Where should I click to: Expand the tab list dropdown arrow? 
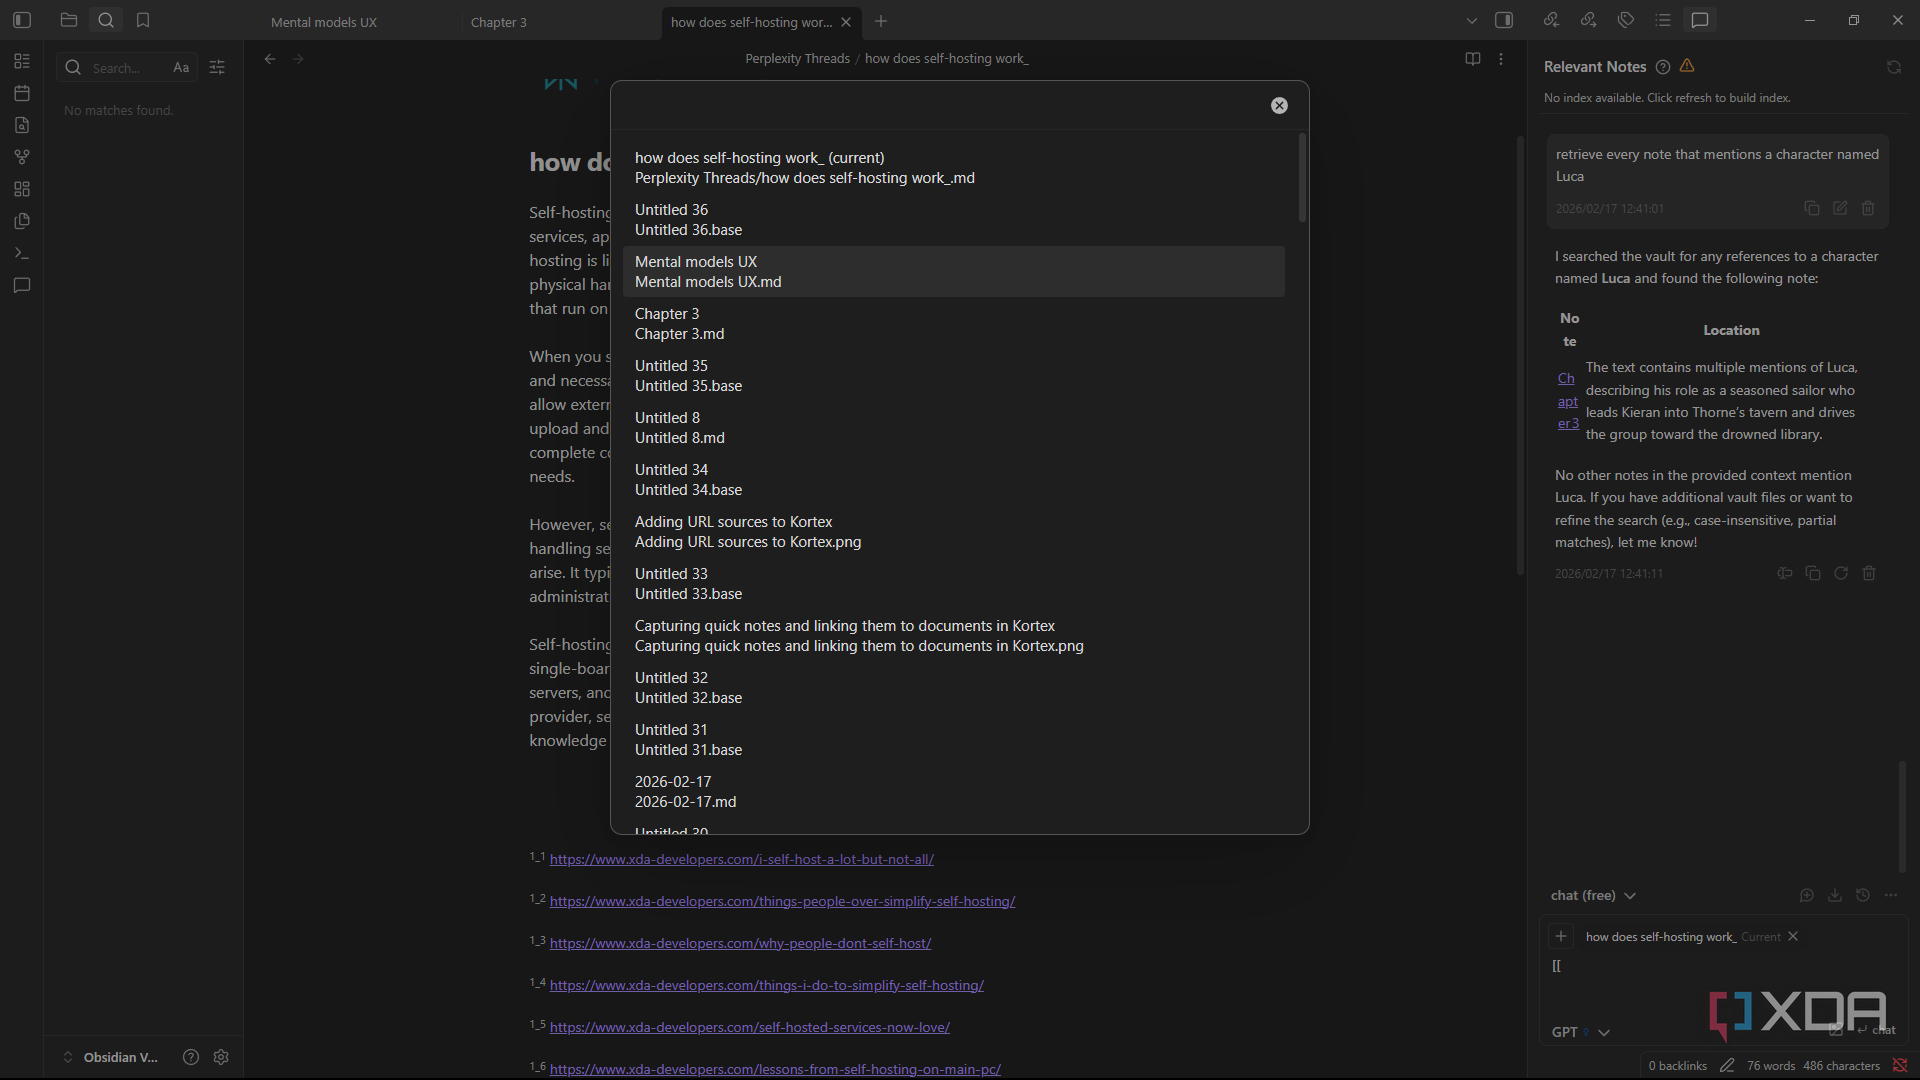tap(1471, 21)
